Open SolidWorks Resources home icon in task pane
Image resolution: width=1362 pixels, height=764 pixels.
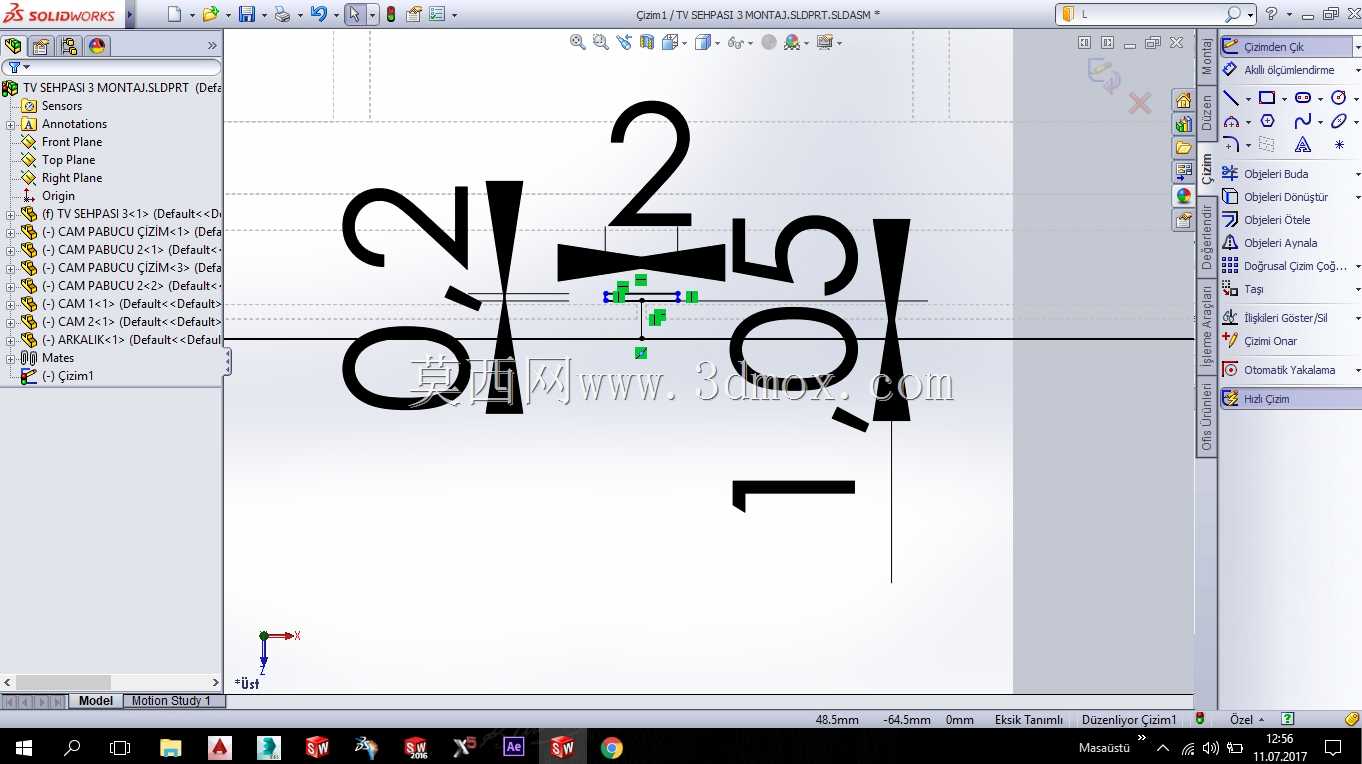[1183, 101]
